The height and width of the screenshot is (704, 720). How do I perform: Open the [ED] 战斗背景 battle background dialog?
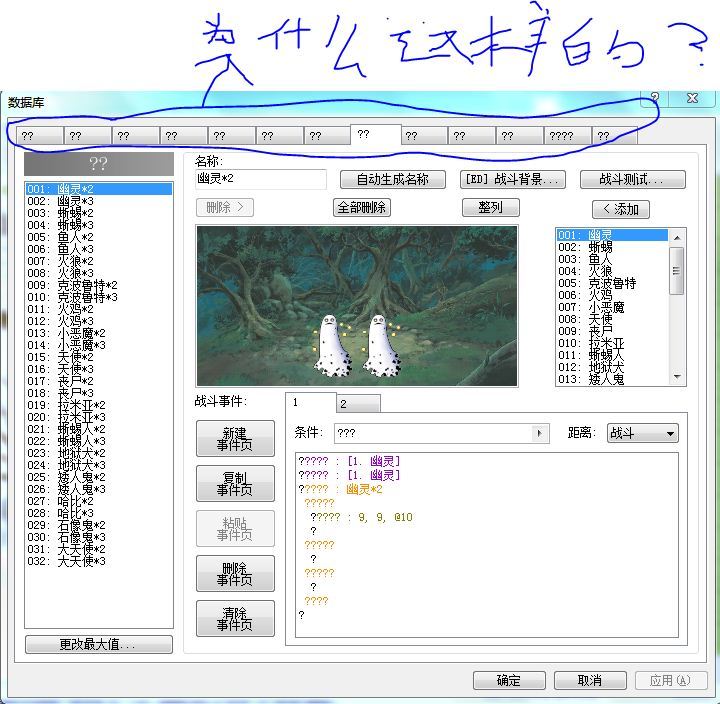point(512,180)
